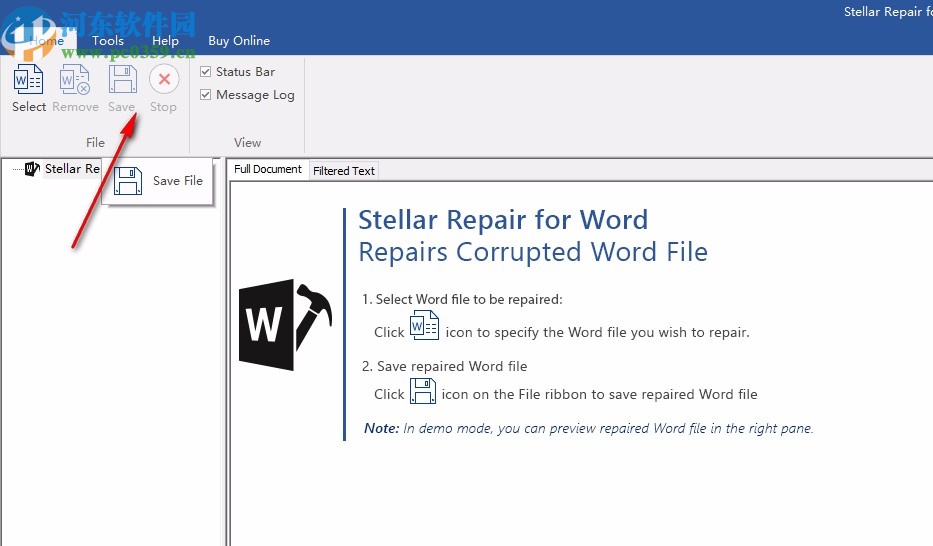Click the 'Repairs Corrupted Word File' subtitle
The height and width of the screenshot is (546, 933).
[533, 252]
